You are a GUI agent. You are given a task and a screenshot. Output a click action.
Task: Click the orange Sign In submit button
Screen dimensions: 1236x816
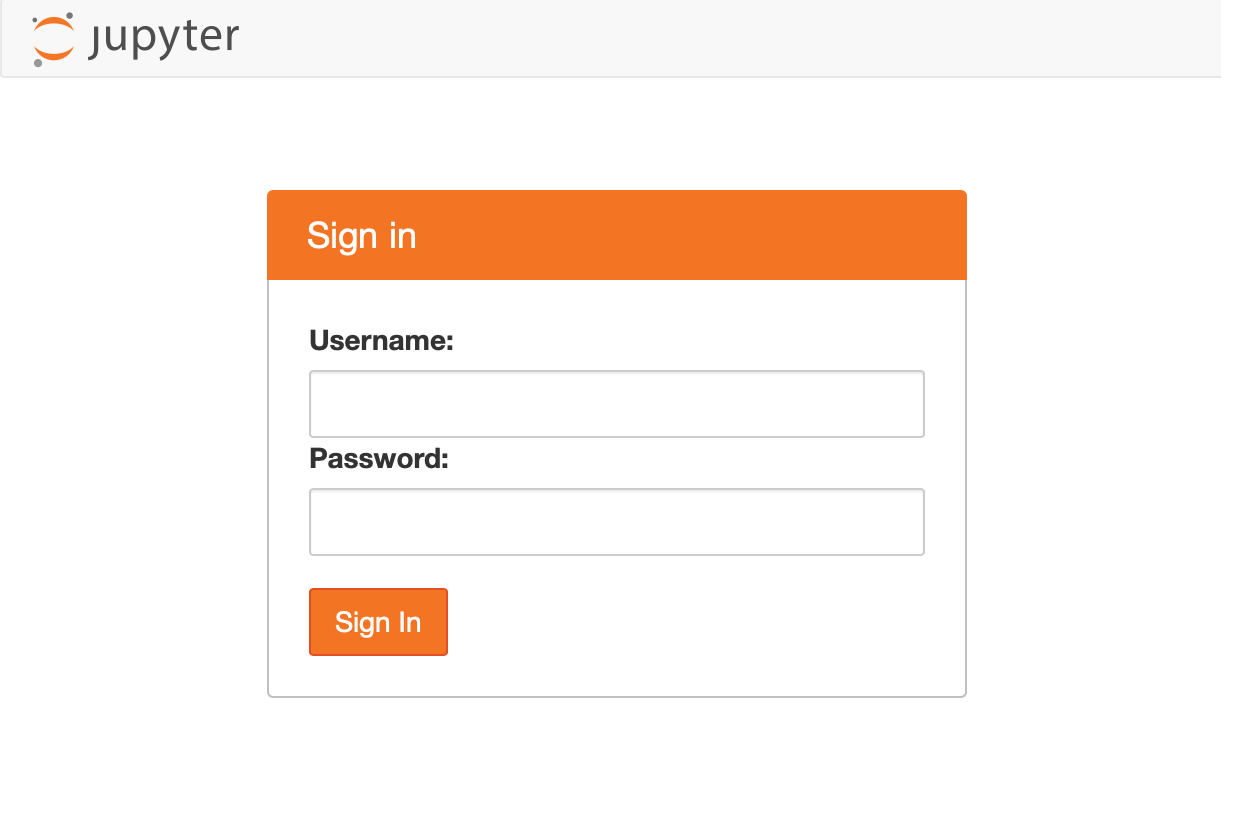tap(378, 621)
